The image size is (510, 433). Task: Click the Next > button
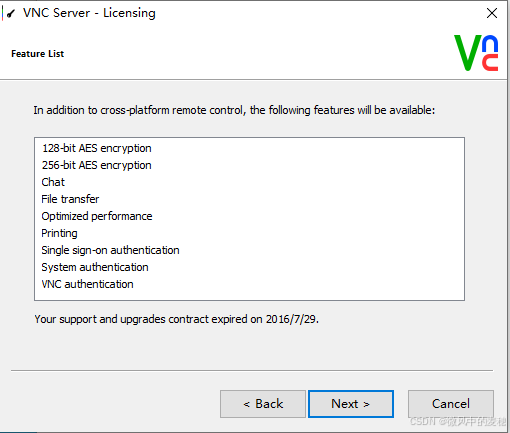351,404
